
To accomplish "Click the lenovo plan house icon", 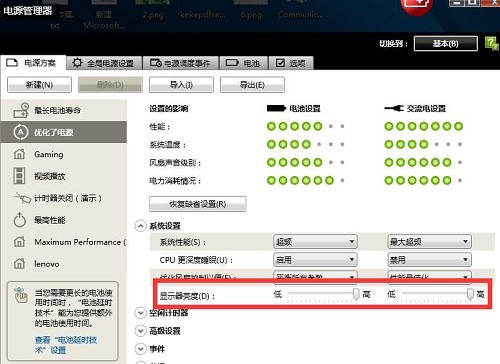I will (x=19, y=264).
